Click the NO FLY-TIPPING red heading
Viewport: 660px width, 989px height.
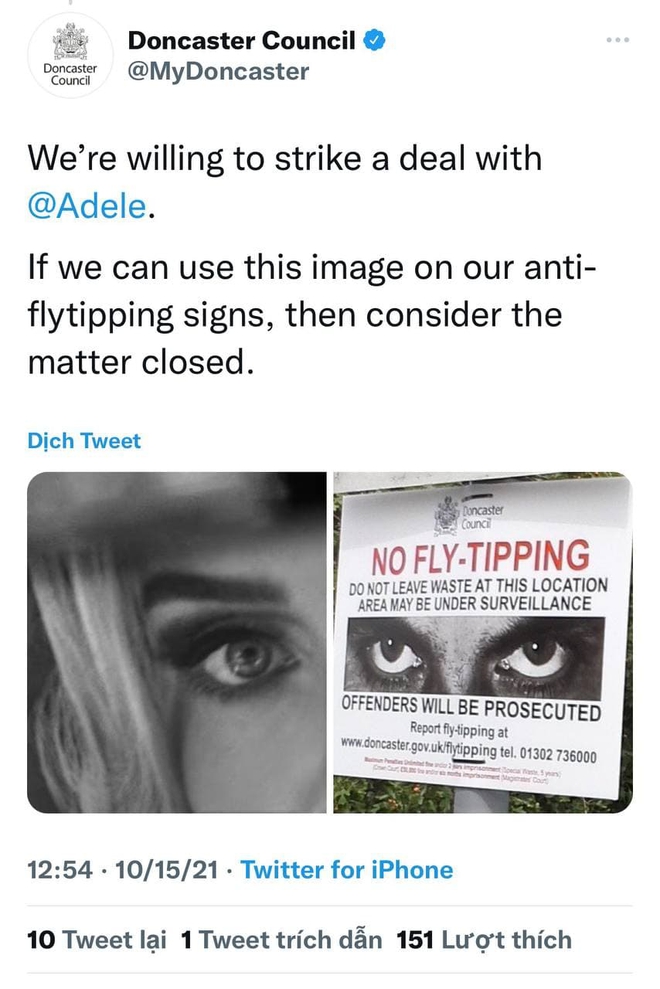tap(480, 557)
